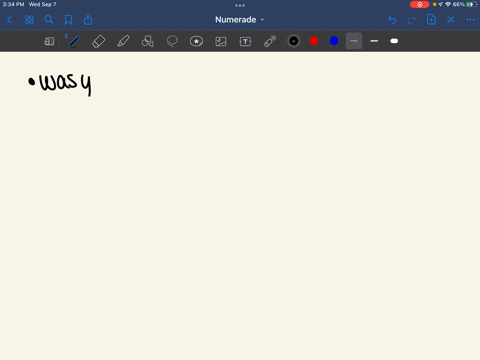Choose the black pen color
Viewport: 480px width, 360px height.
294,41
